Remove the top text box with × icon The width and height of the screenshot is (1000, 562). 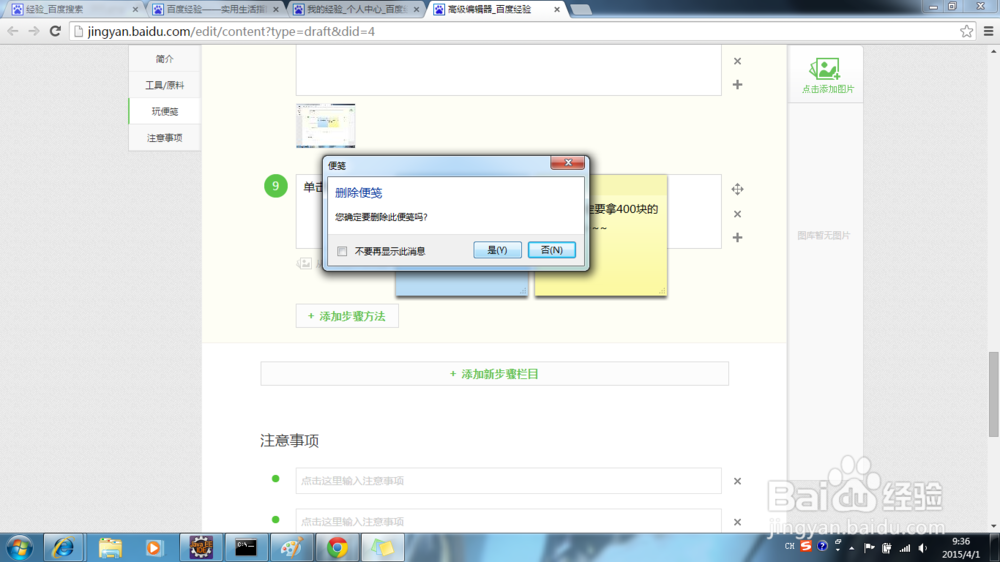(x=737, y=61)
